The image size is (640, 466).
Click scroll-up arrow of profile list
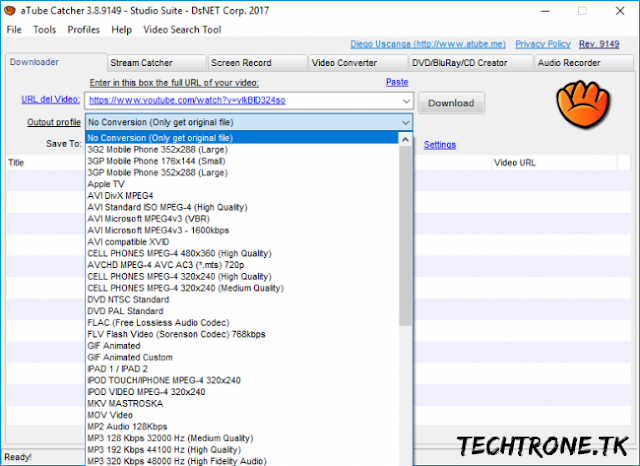click(x=405, y=140)
